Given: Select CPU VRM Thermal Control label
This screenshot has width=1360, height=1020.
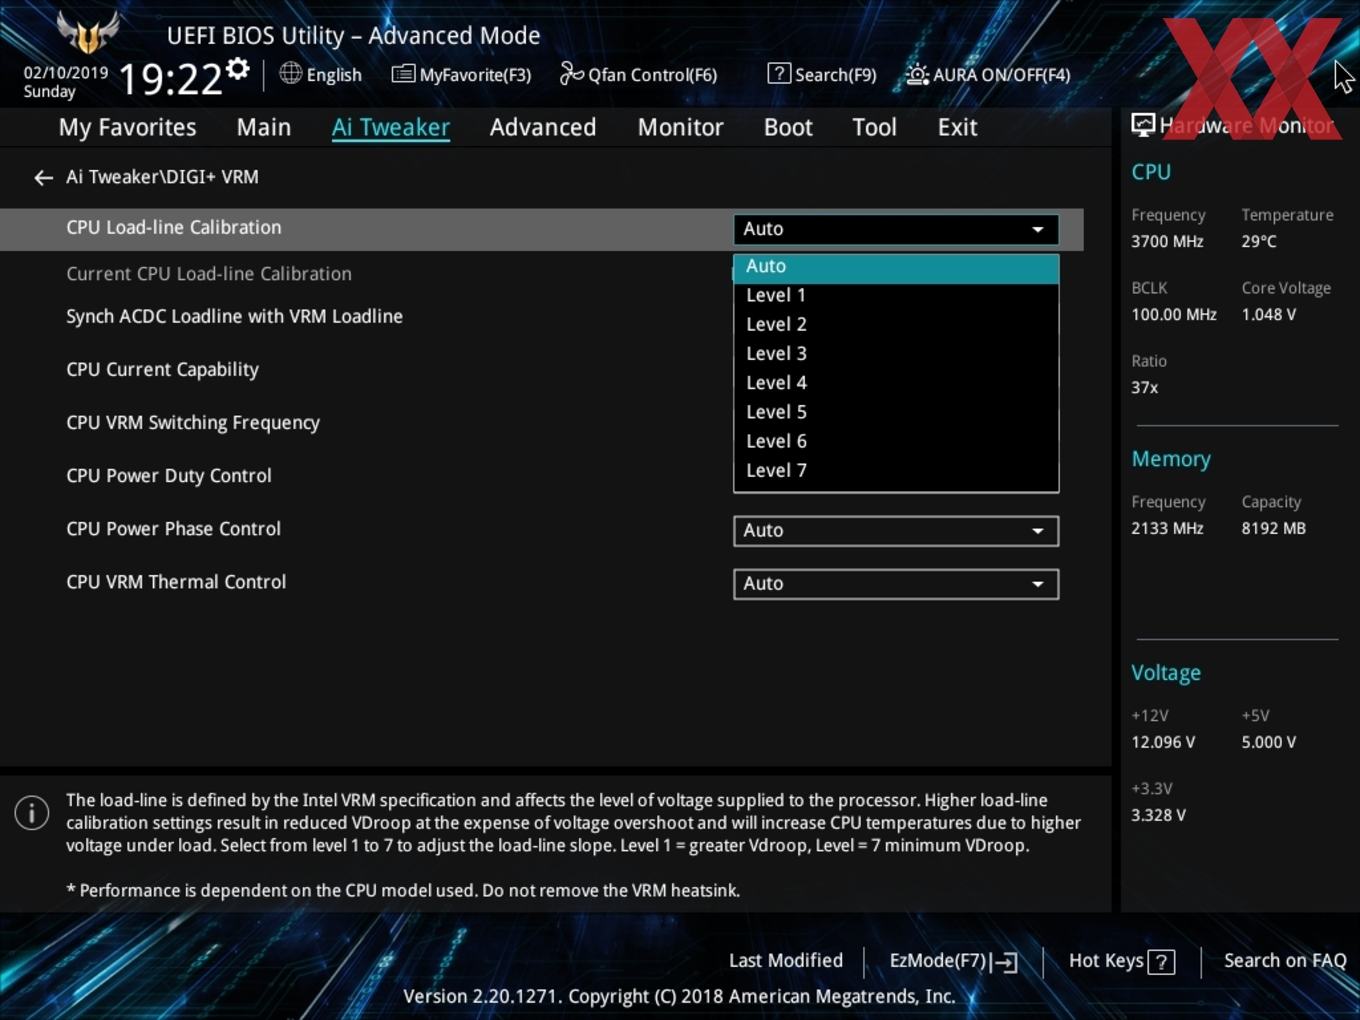Looking at the screenshot, I should pos(176,582).
